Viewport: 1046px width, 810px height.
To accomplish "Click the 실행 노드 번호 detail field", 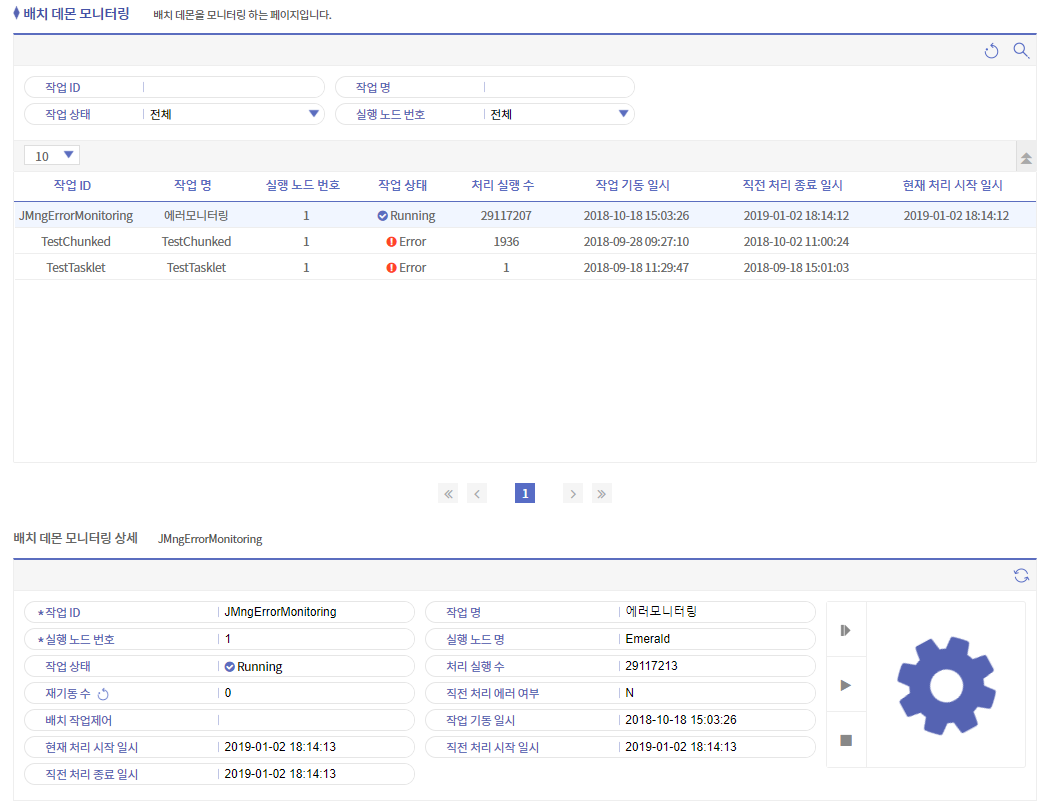I will (x=219, y=639).
